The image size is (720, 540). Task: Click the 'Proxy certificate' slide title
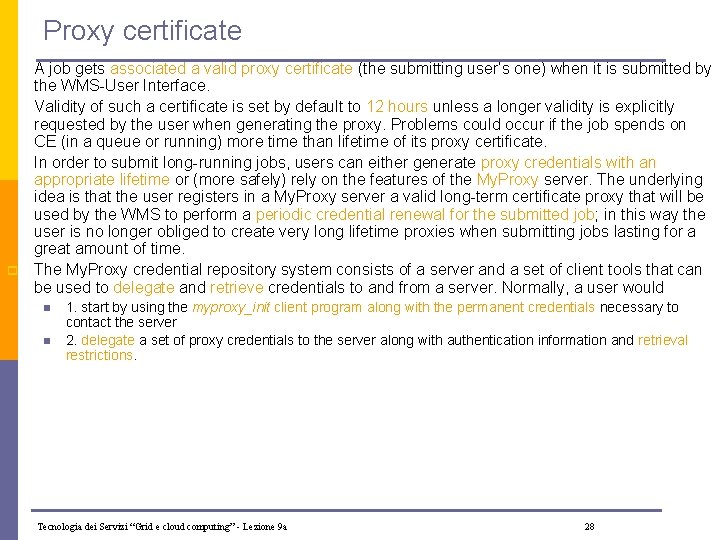point(142,32)
